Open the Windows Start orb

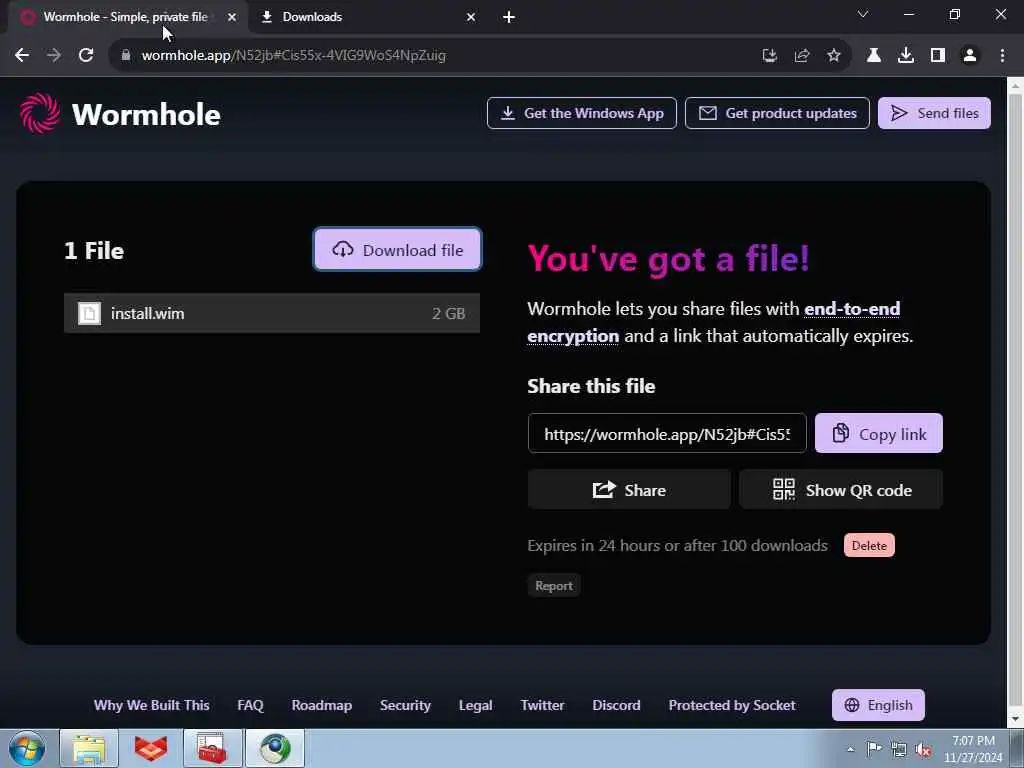point(27,748)
